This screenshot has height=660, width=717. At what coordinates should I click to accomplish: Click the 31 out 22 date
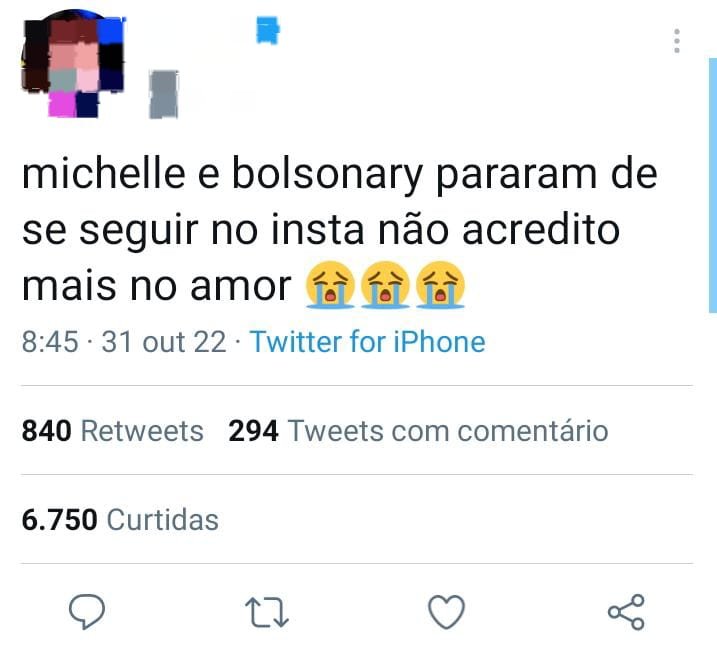(x=164, y=342)
